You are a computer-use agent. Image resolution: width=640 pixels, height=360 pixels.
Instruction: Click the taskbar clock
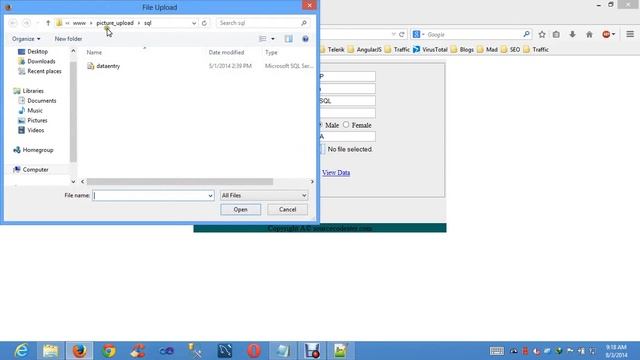point(616,351)
